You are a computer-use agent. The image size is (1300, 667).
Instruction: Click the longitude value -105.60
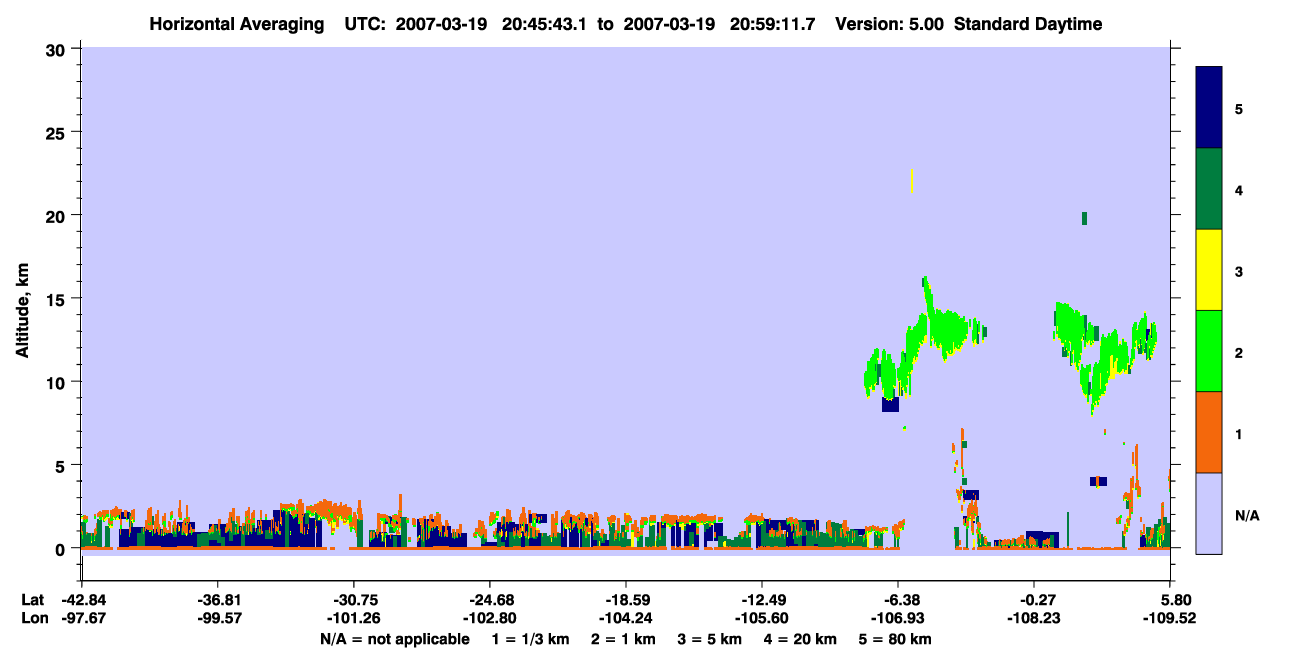pyautogui.click(x=762, y=618)
